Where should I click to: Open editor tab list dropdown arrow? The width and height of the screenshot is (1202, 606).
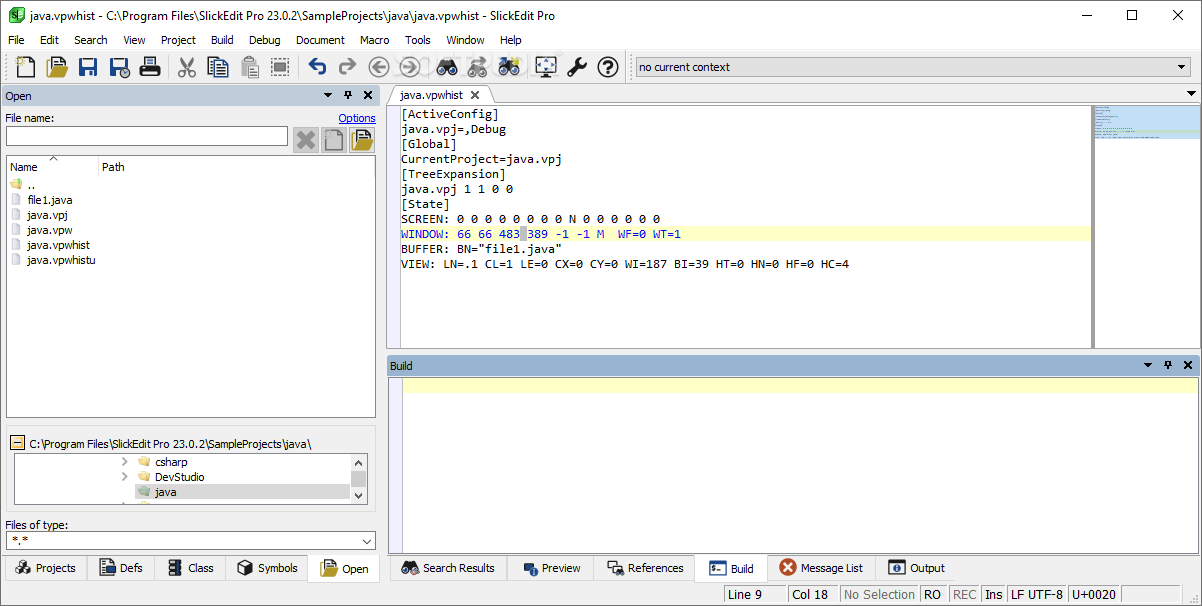point(1191,94)
